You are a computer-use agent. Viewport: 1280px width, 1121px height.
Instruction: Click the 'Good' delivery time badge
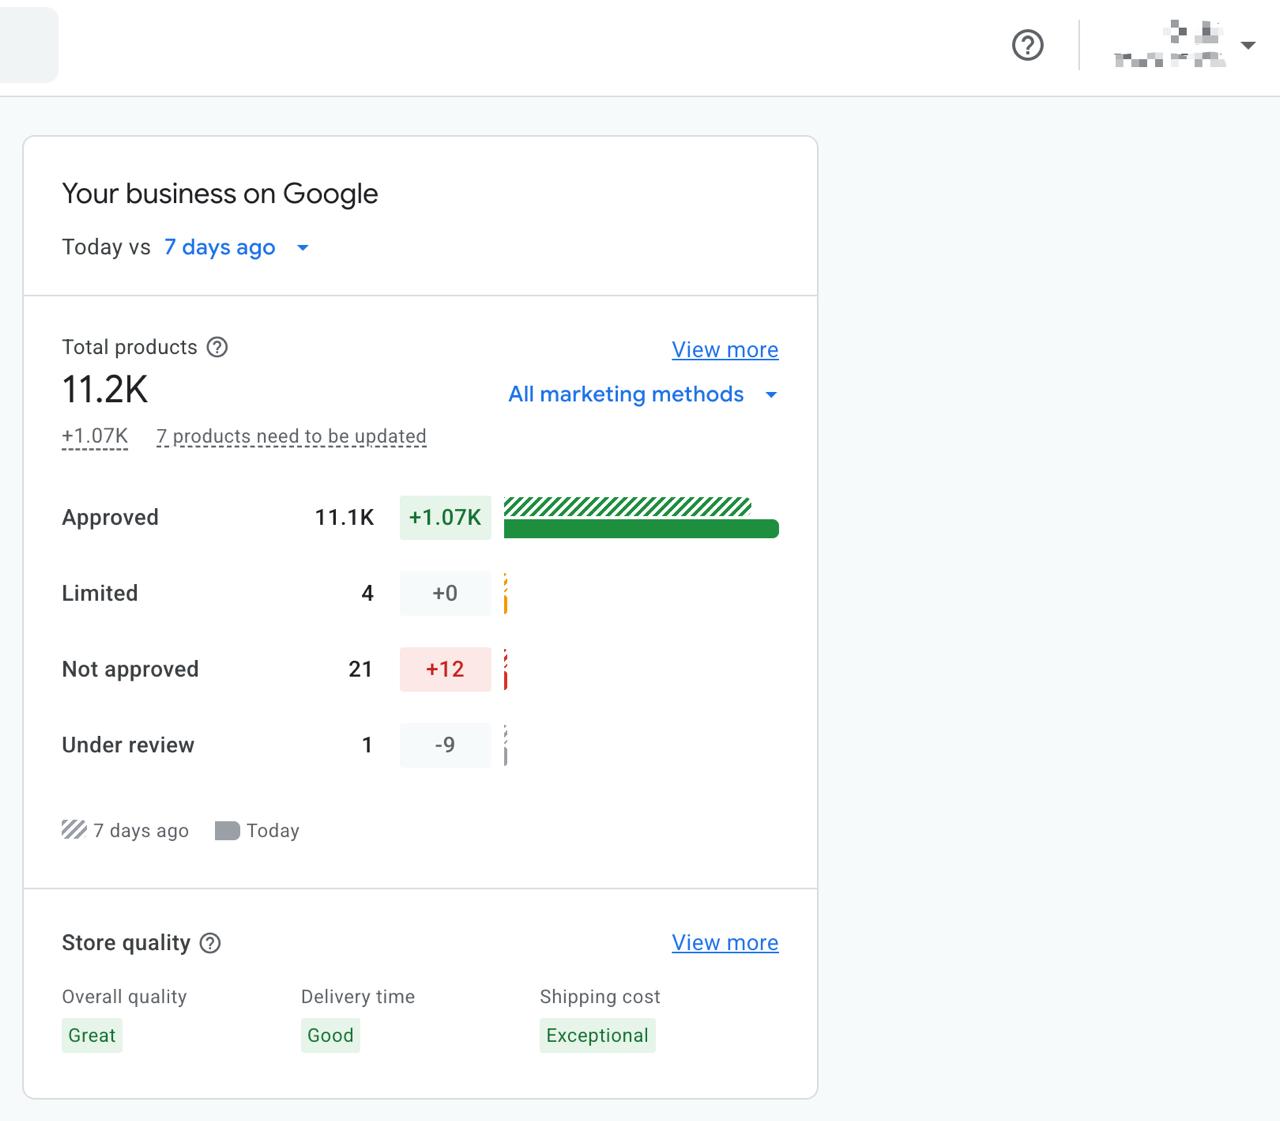click(x=330, y=1035)
